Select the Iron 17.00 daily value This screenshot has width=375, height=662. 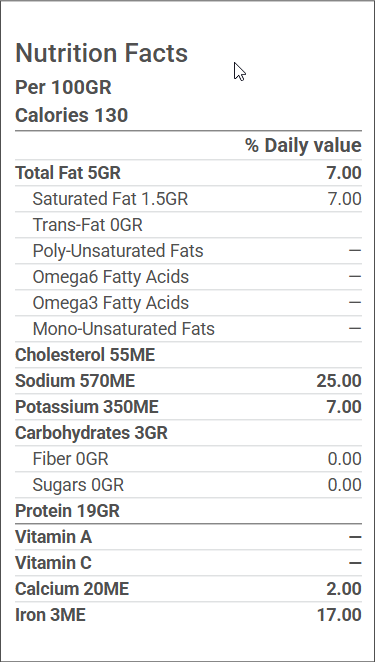tap(339, 615)
